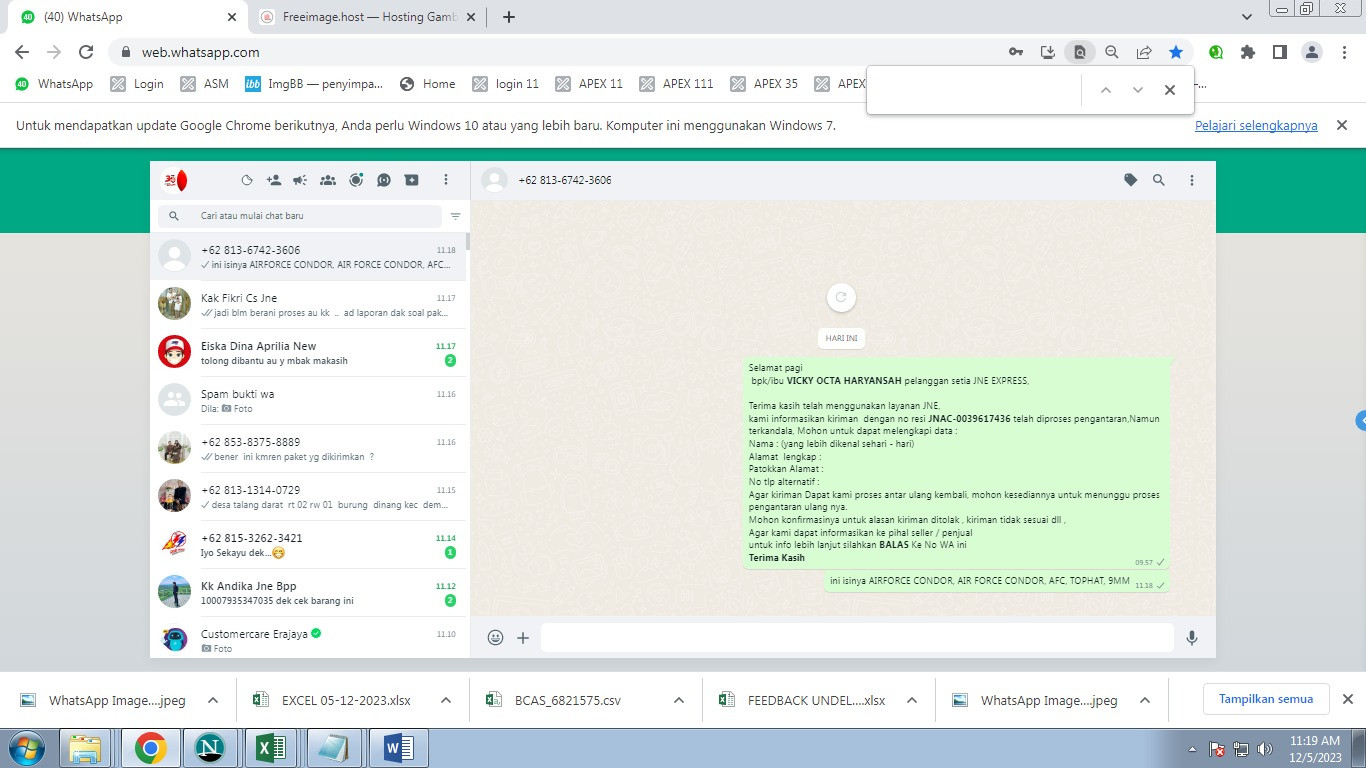Screen dimensions: 1366x768
Task: Open the Chrome profile avatar
Action: (1313, 52)
